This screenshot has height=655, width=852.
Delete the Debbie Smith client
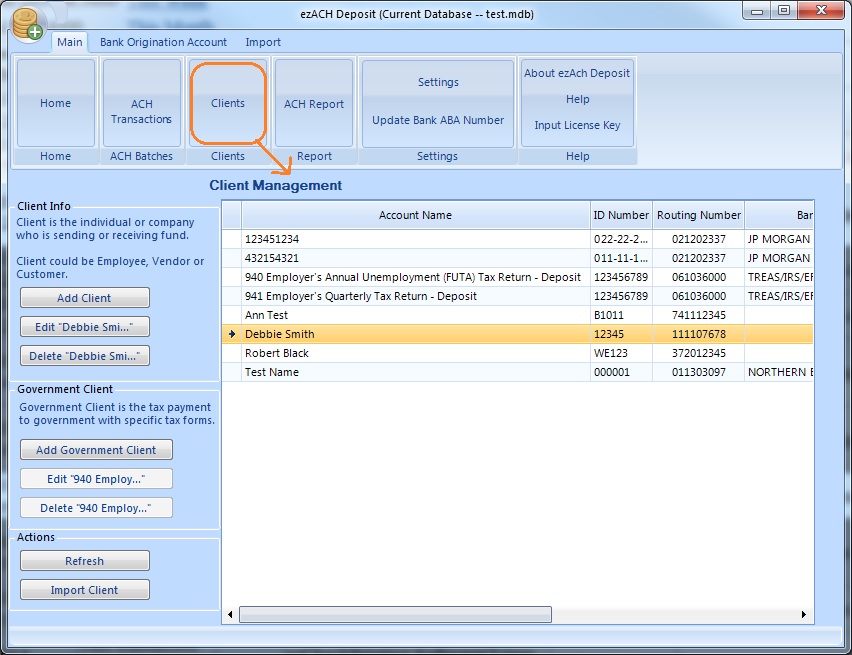tap(84, 355)
